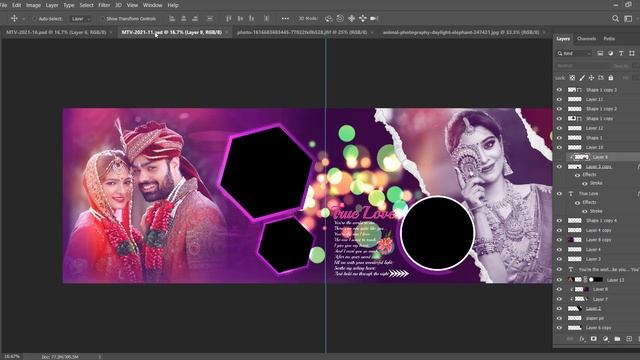Open the Filter menu
640x360 pixels.
pos(104,5)
